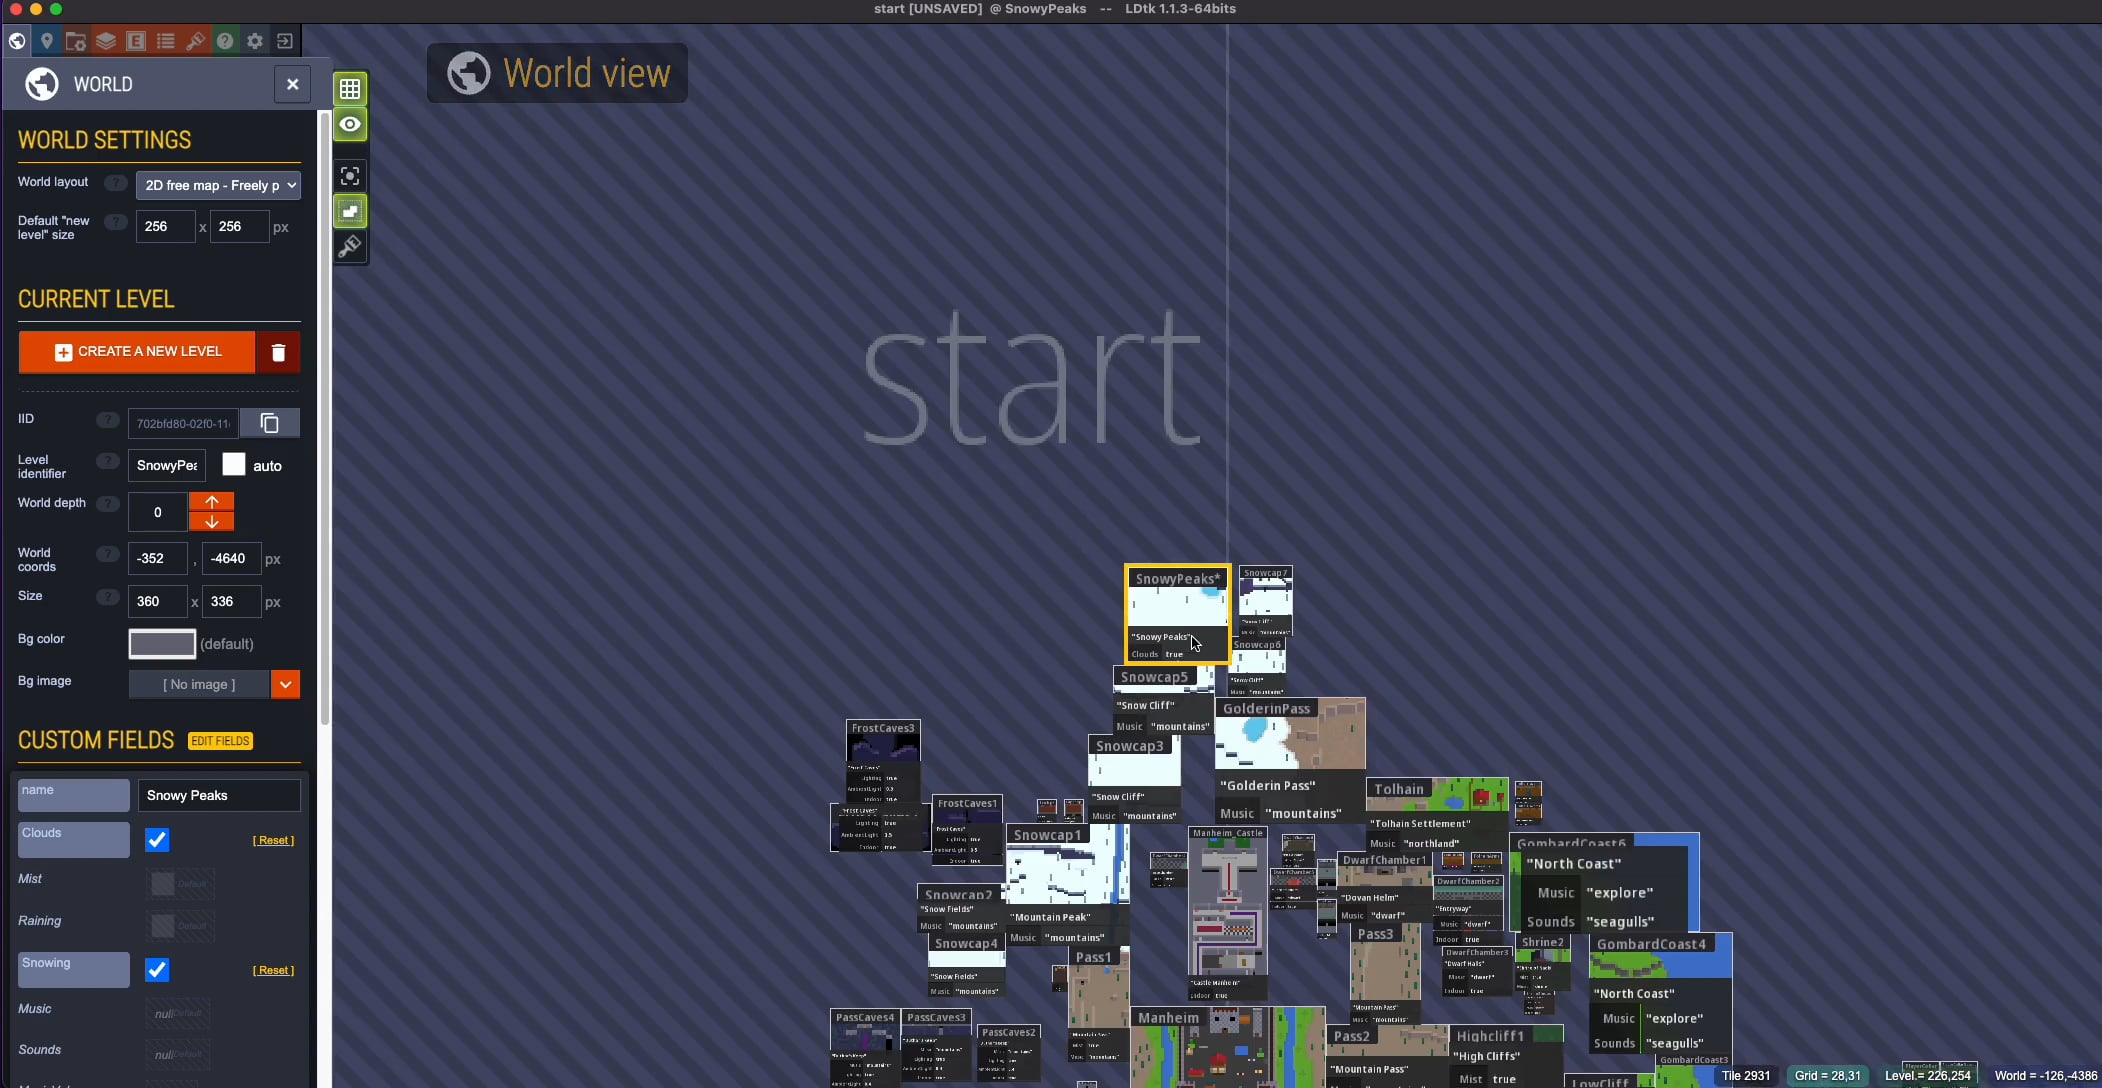Toggle world grid display in the view toolbar
The width and height of the screenshot is (2102, 1088).
pos(350,88)
